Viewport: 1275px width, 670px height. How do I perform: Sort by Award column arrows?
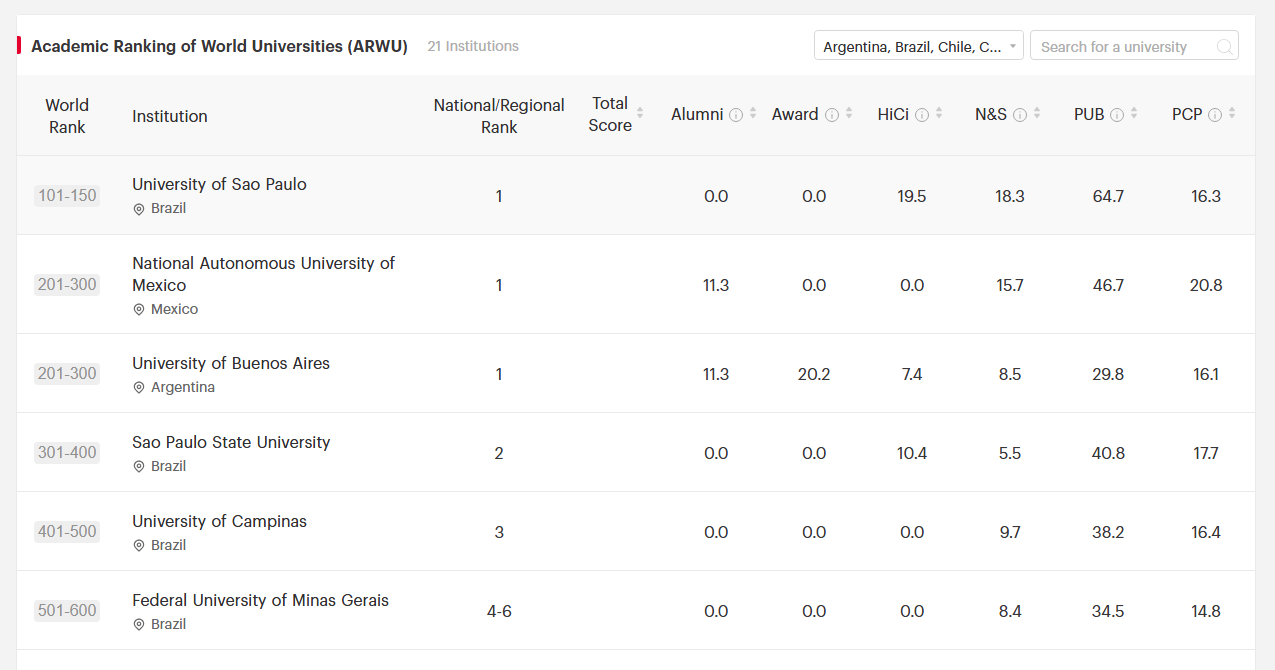pyautogui.click(x=849, y=114)
